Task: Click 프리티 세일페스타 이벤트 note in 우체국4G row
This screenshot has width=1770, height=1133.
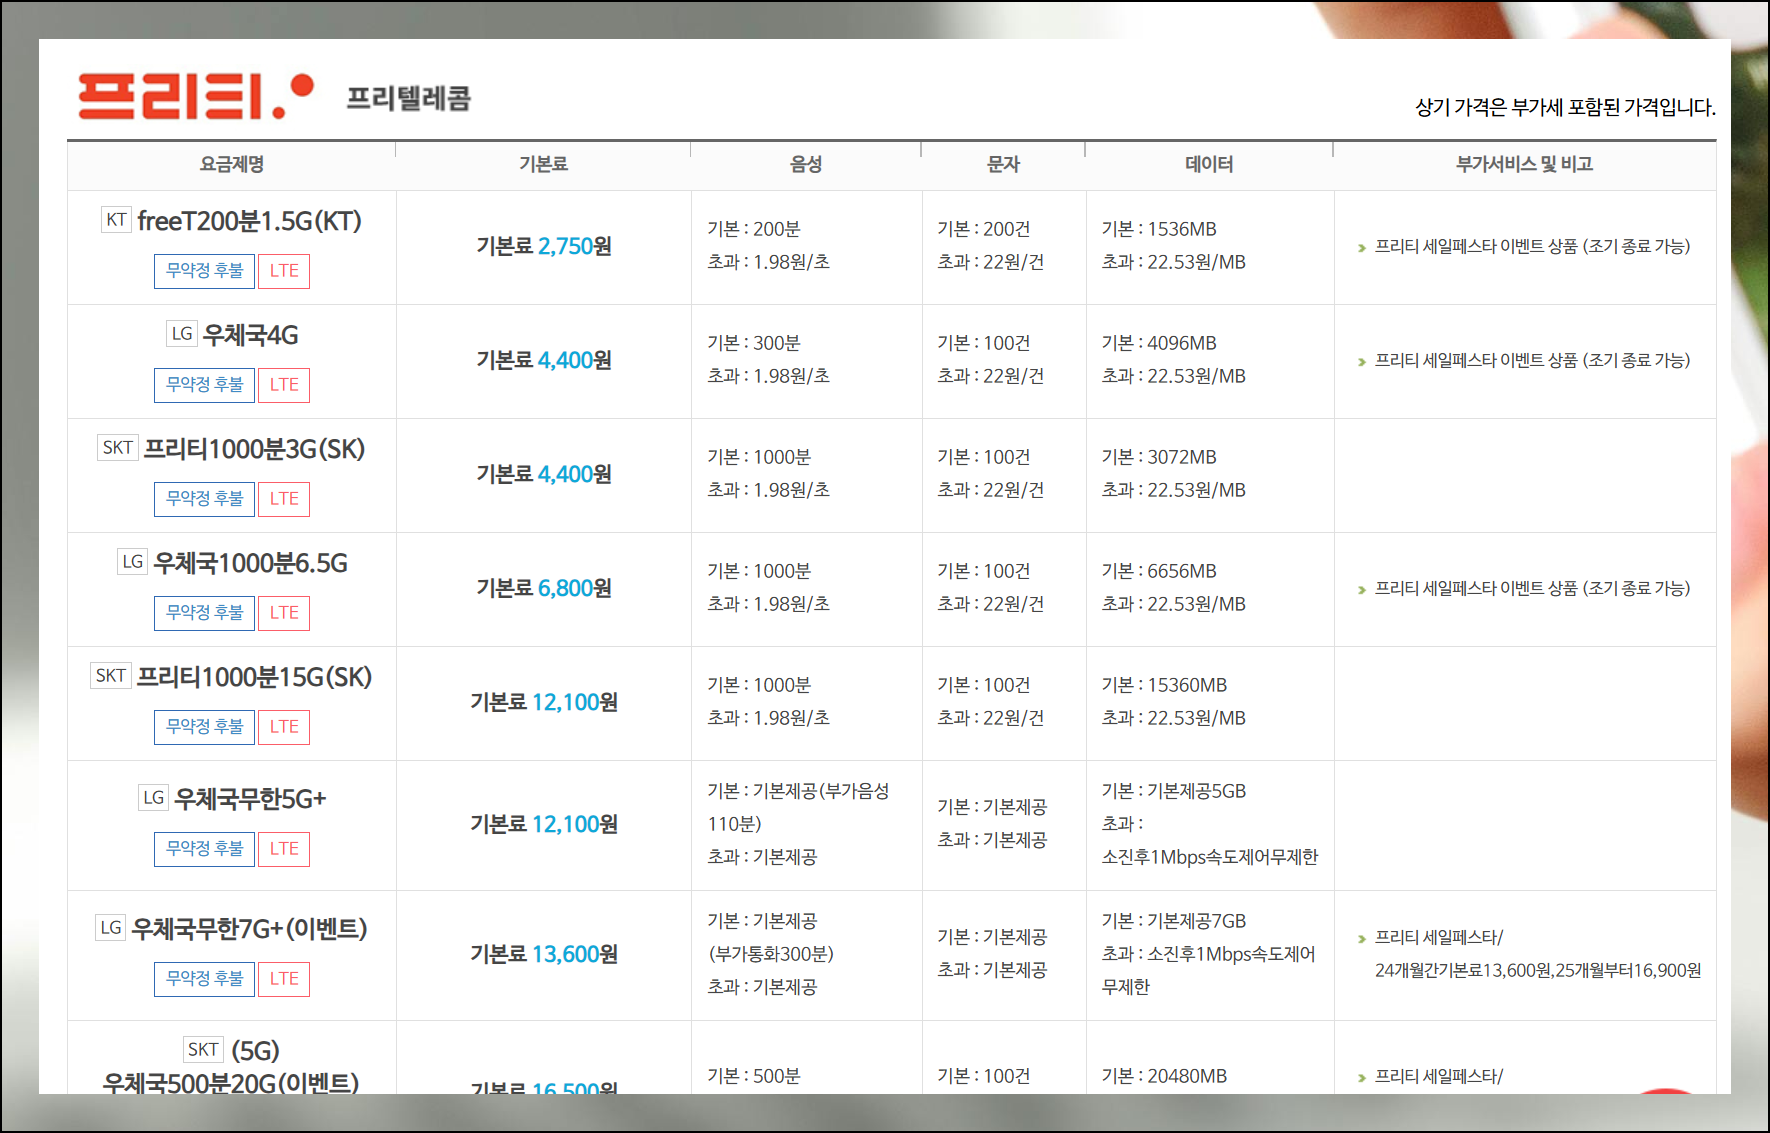Action: pyautogui.click(x=1532, y=360)
